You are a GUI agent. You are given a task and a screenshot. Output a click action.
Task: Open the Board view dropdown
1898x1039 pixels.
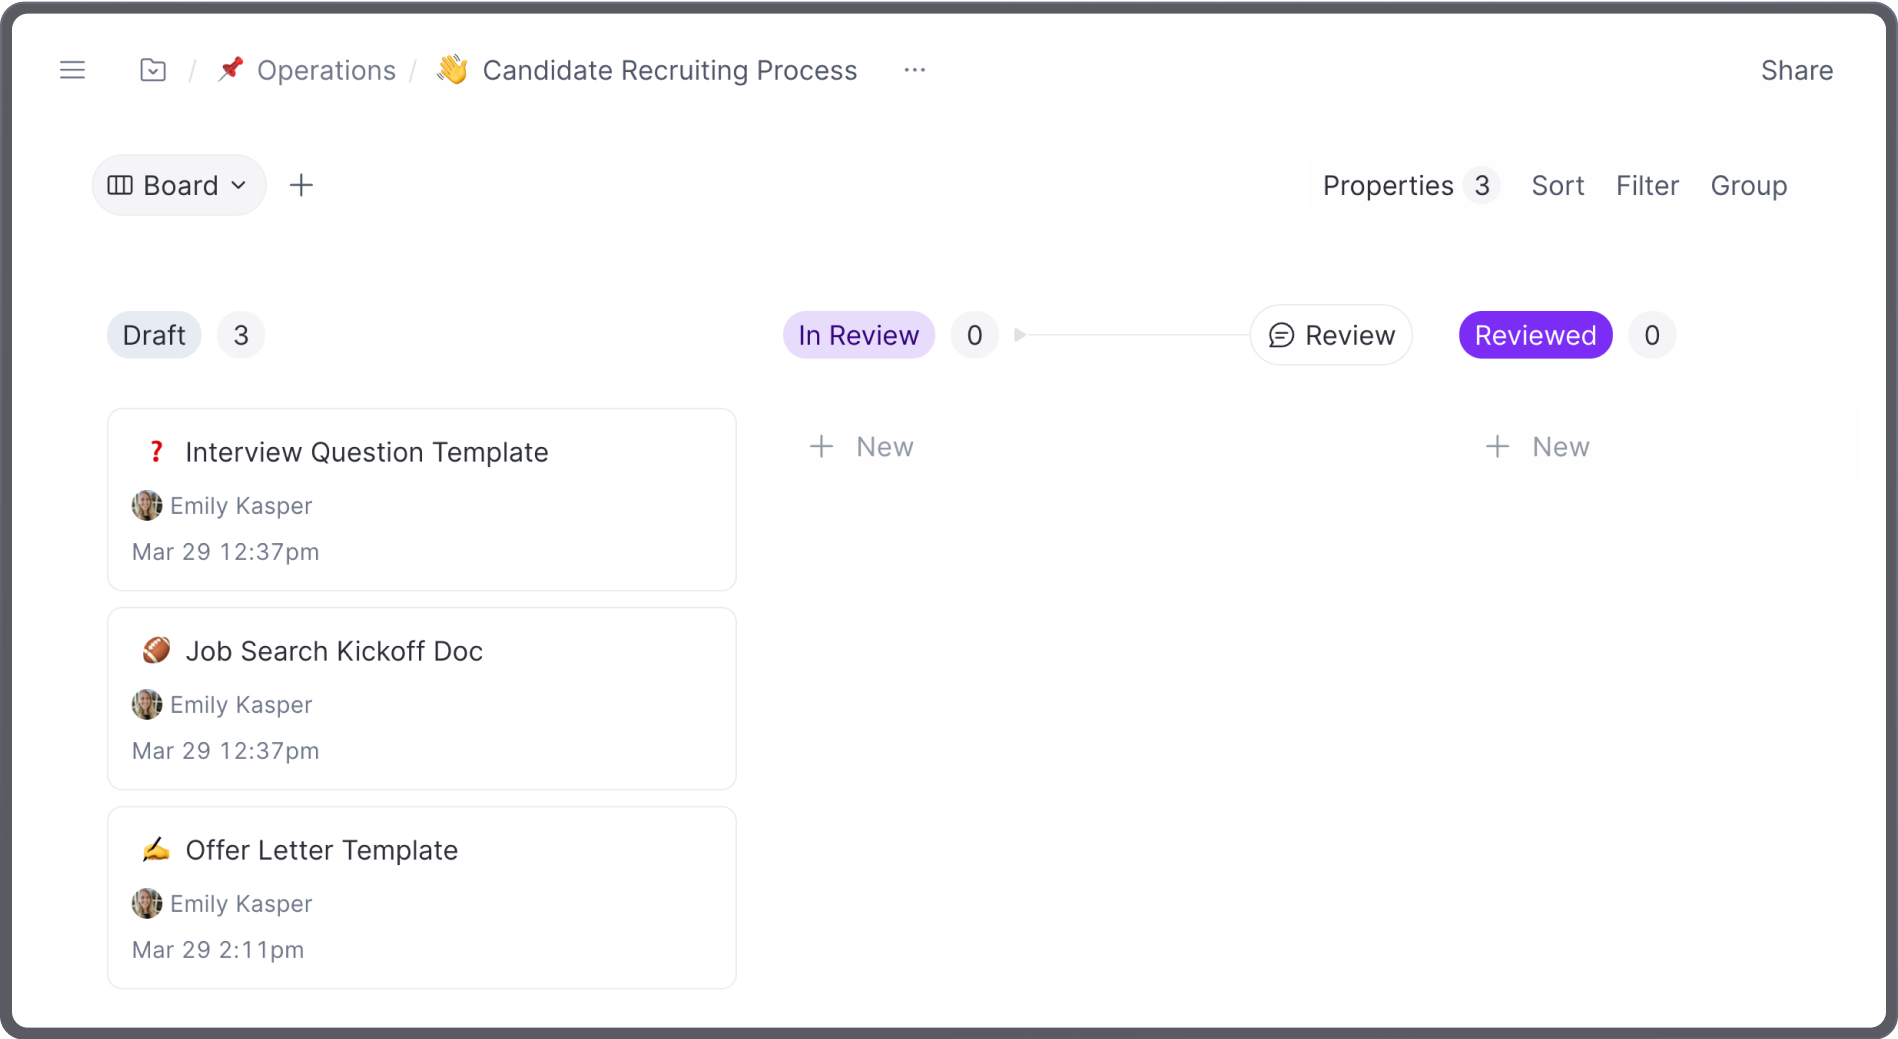[x=178, y=185]
